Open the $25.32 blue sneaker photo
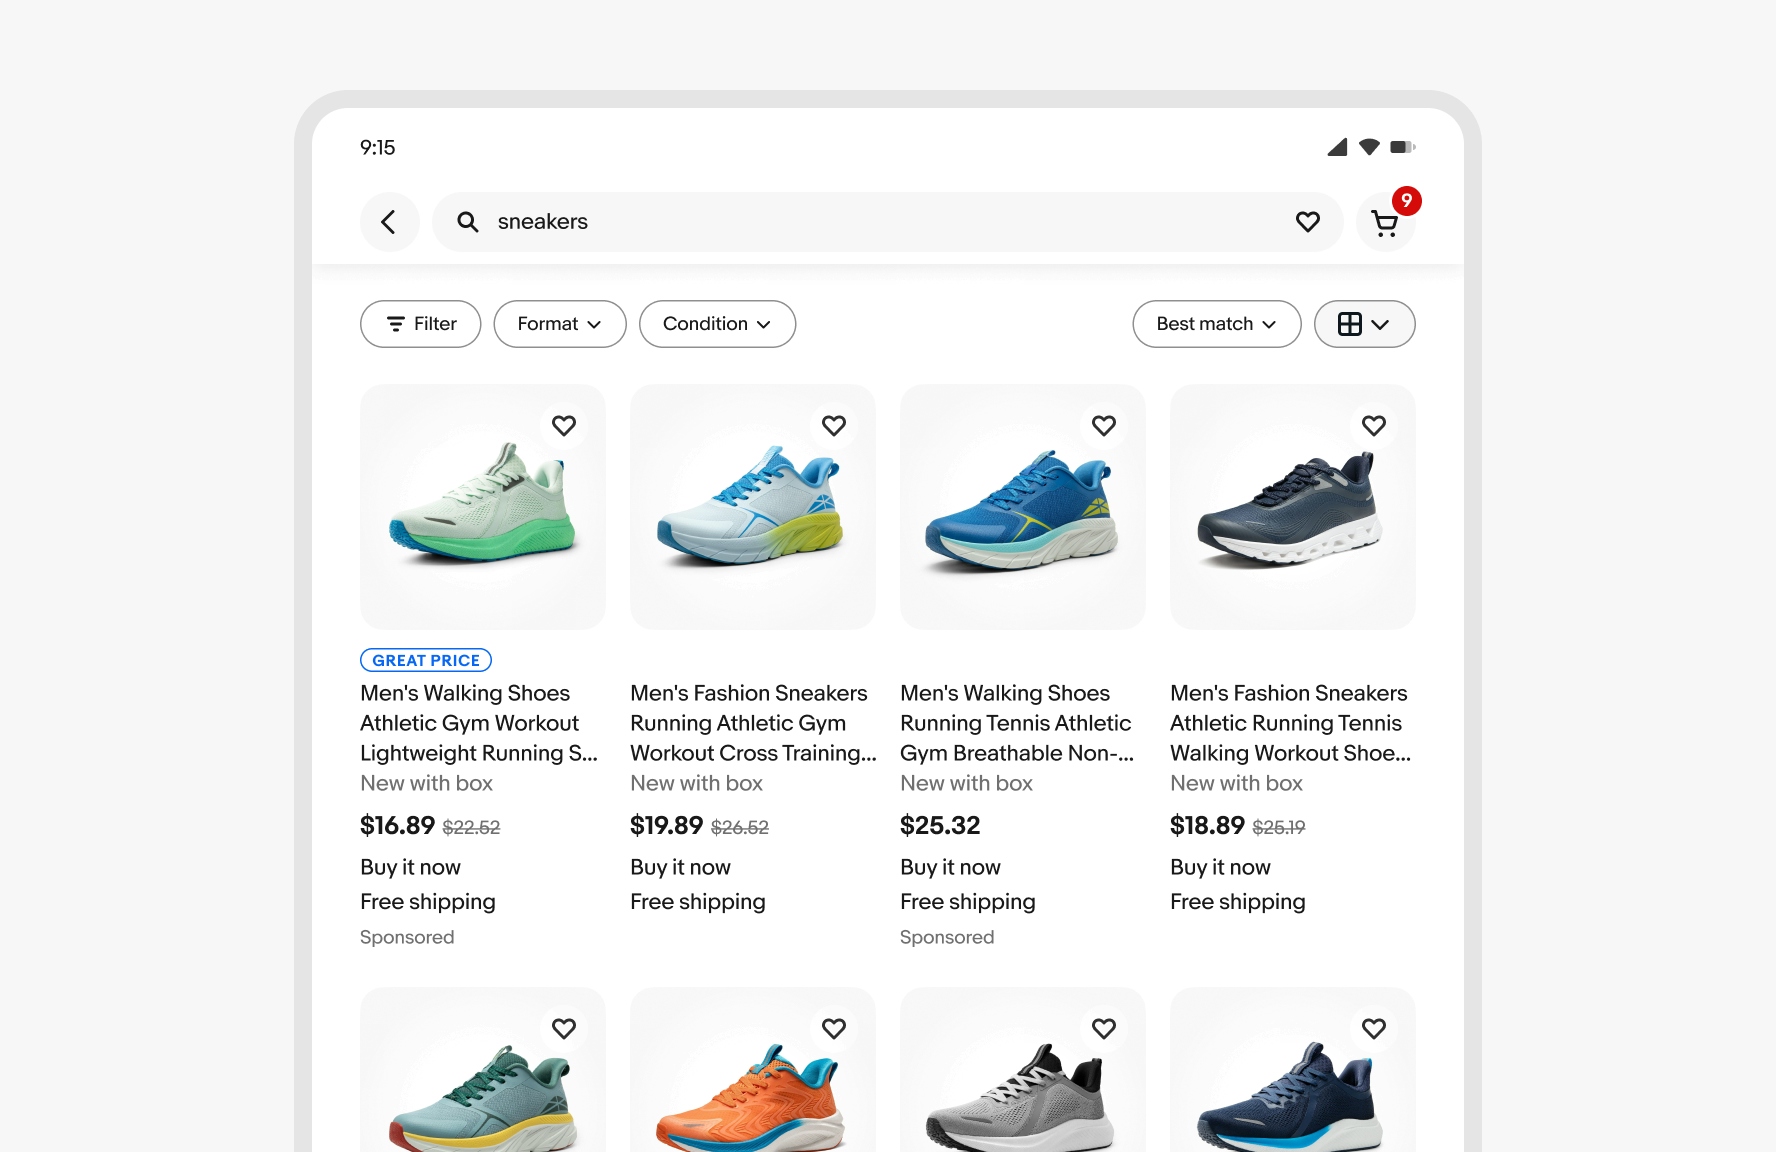The image size is (1776, 1152). (x=1023, y=507)
